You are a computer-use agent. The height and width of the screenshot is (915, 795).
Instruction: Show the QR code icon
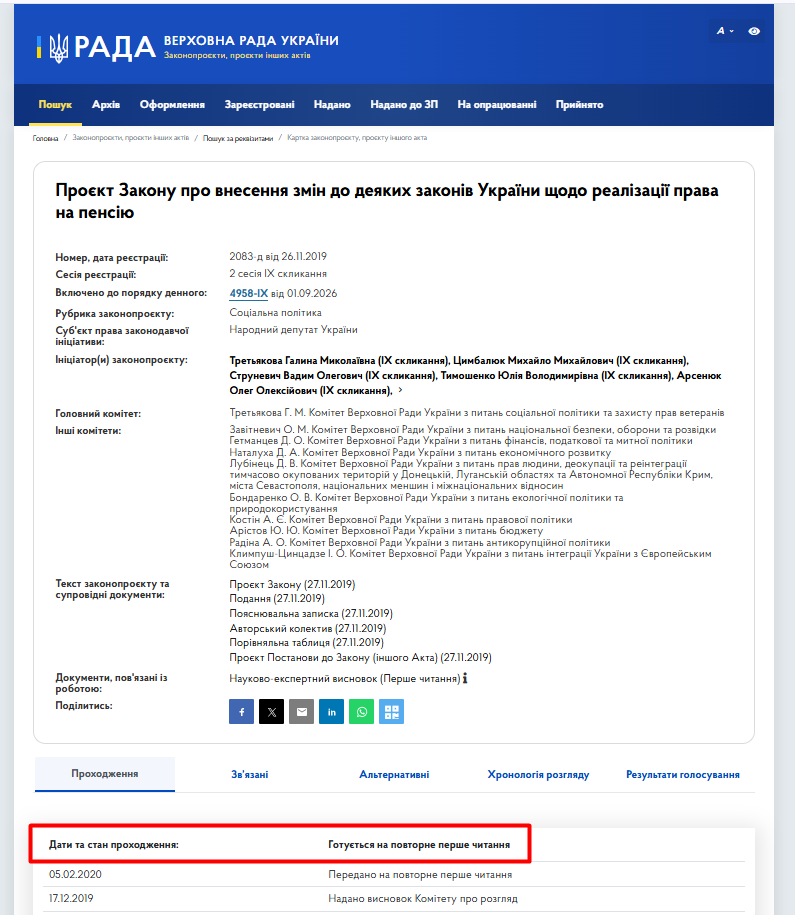(392, 711)
